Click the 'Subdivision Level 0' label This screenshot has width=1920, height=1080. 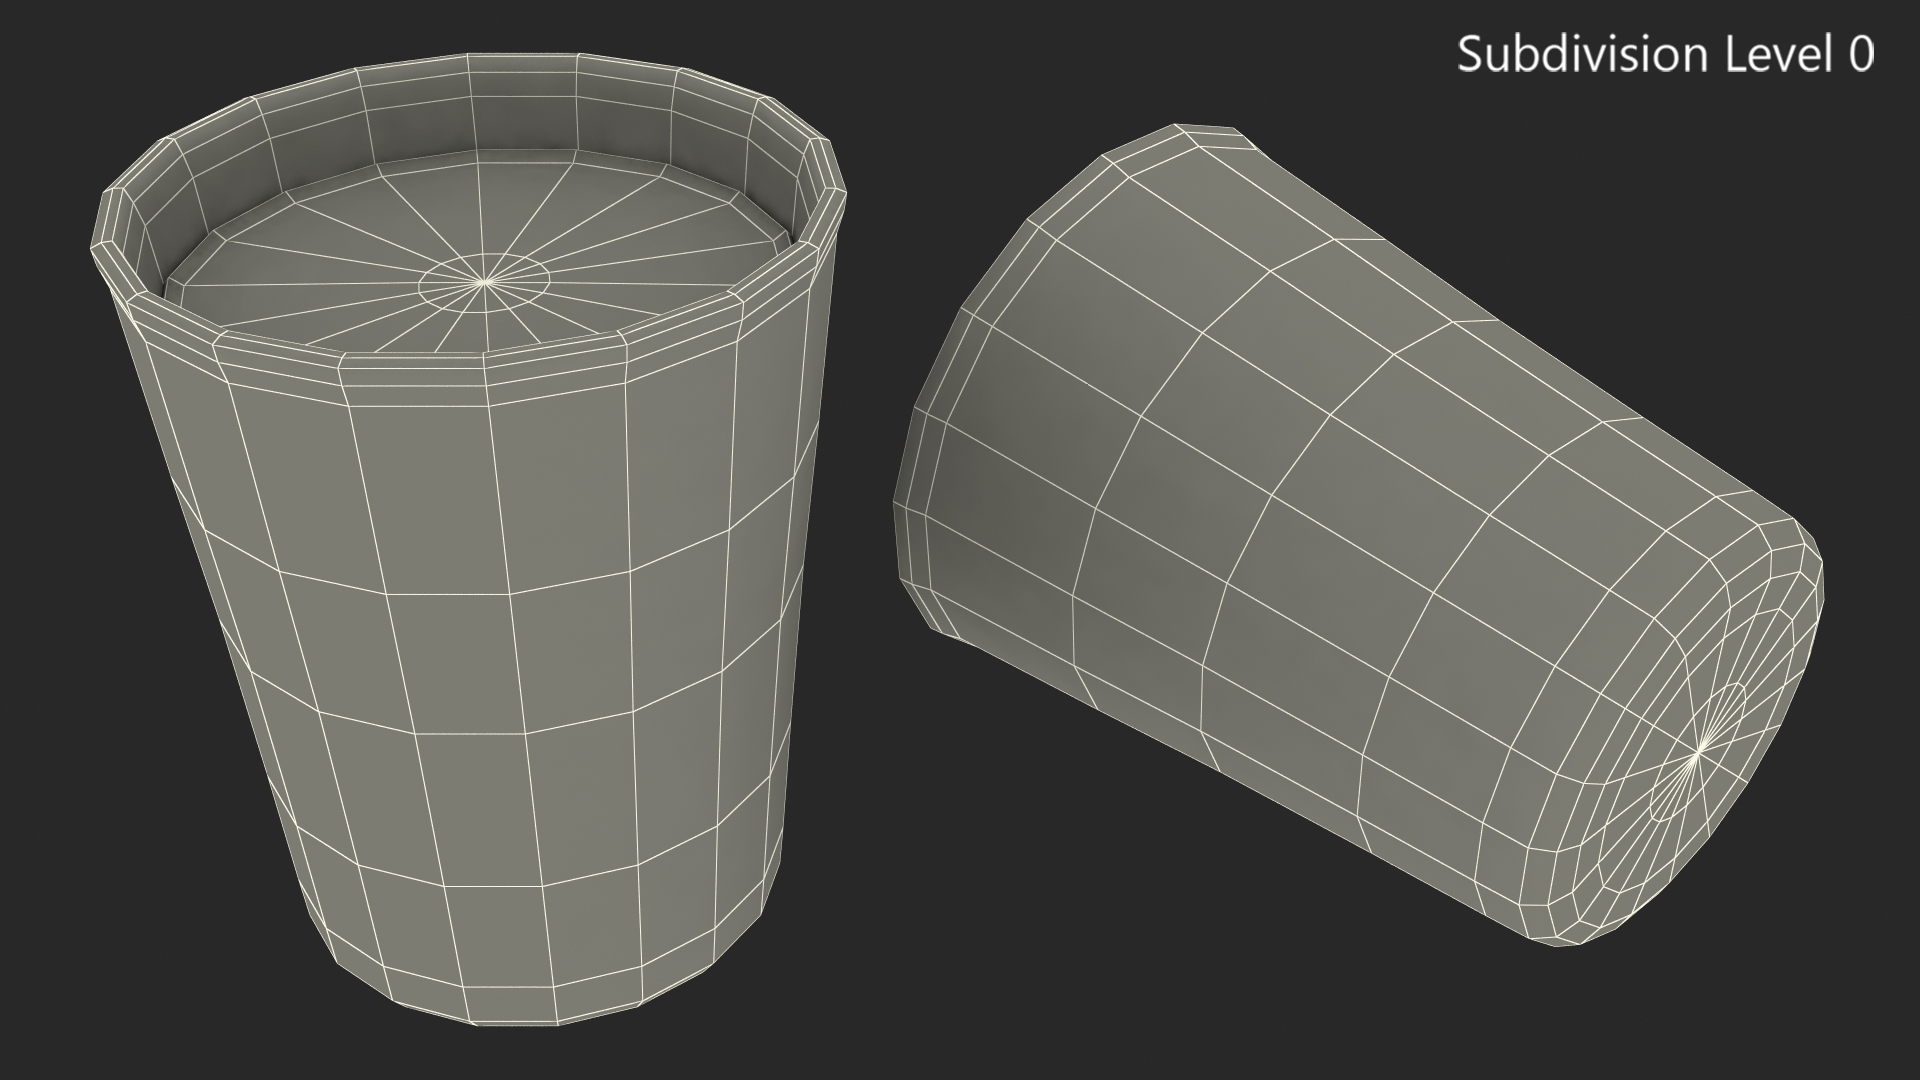[x=1665, y=54]
